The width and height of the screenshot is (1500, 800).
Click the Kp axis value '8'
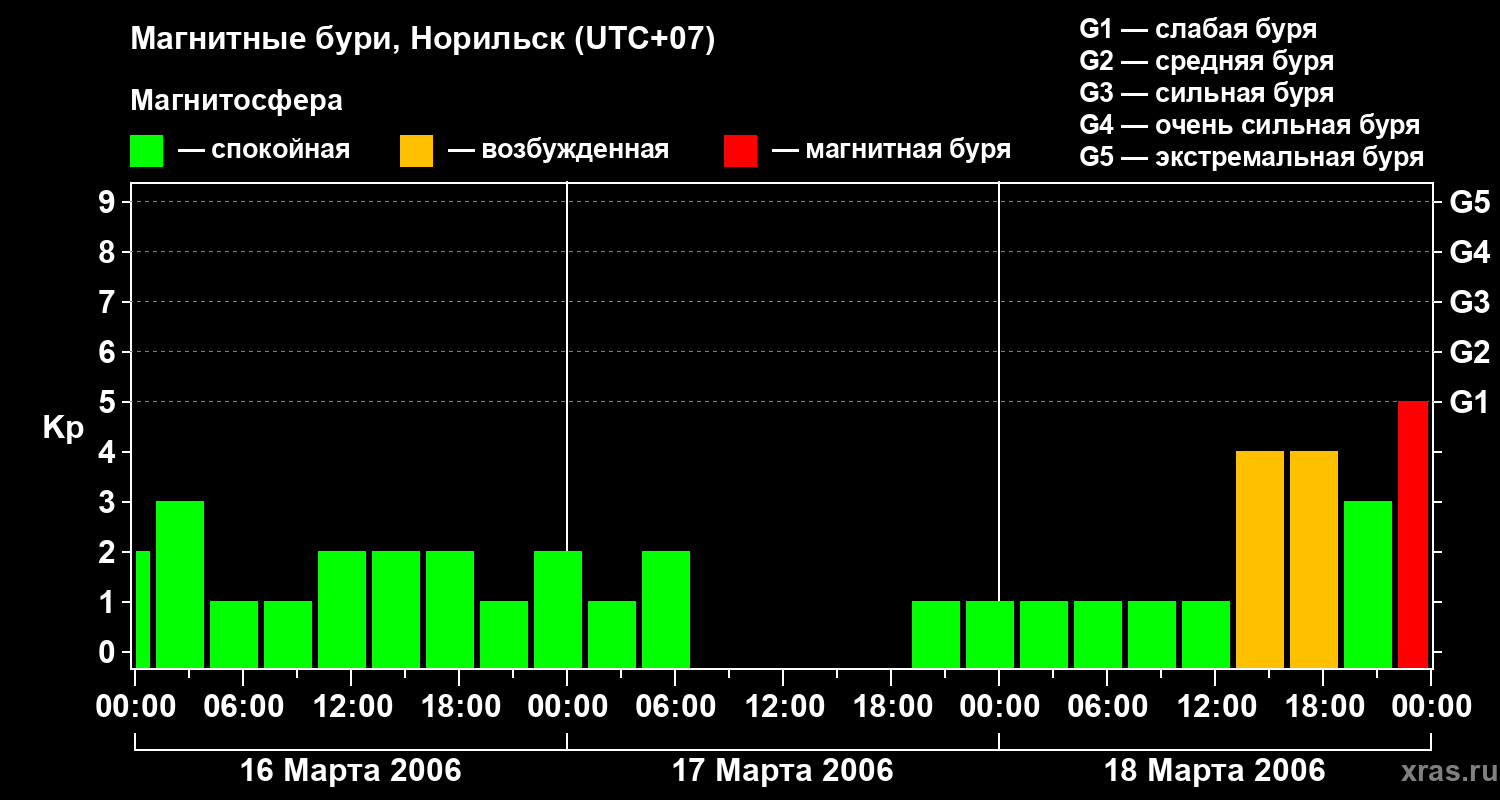click(109, 252)
